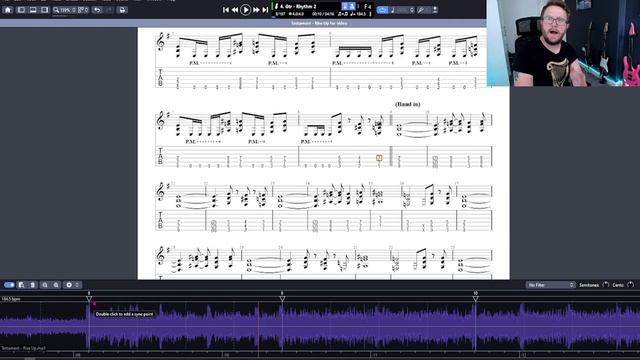640x360 pixels.
Task: Open the audio track settings gear
Action: 69,285
